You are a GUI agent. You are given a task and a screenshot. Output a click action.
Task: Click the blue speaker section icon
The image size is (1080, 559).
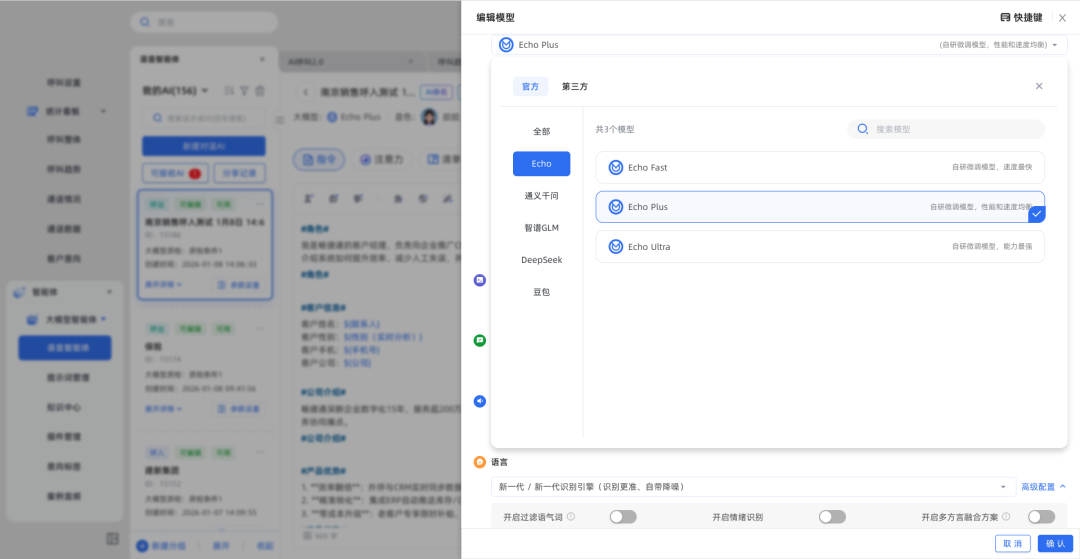[480, 401]
